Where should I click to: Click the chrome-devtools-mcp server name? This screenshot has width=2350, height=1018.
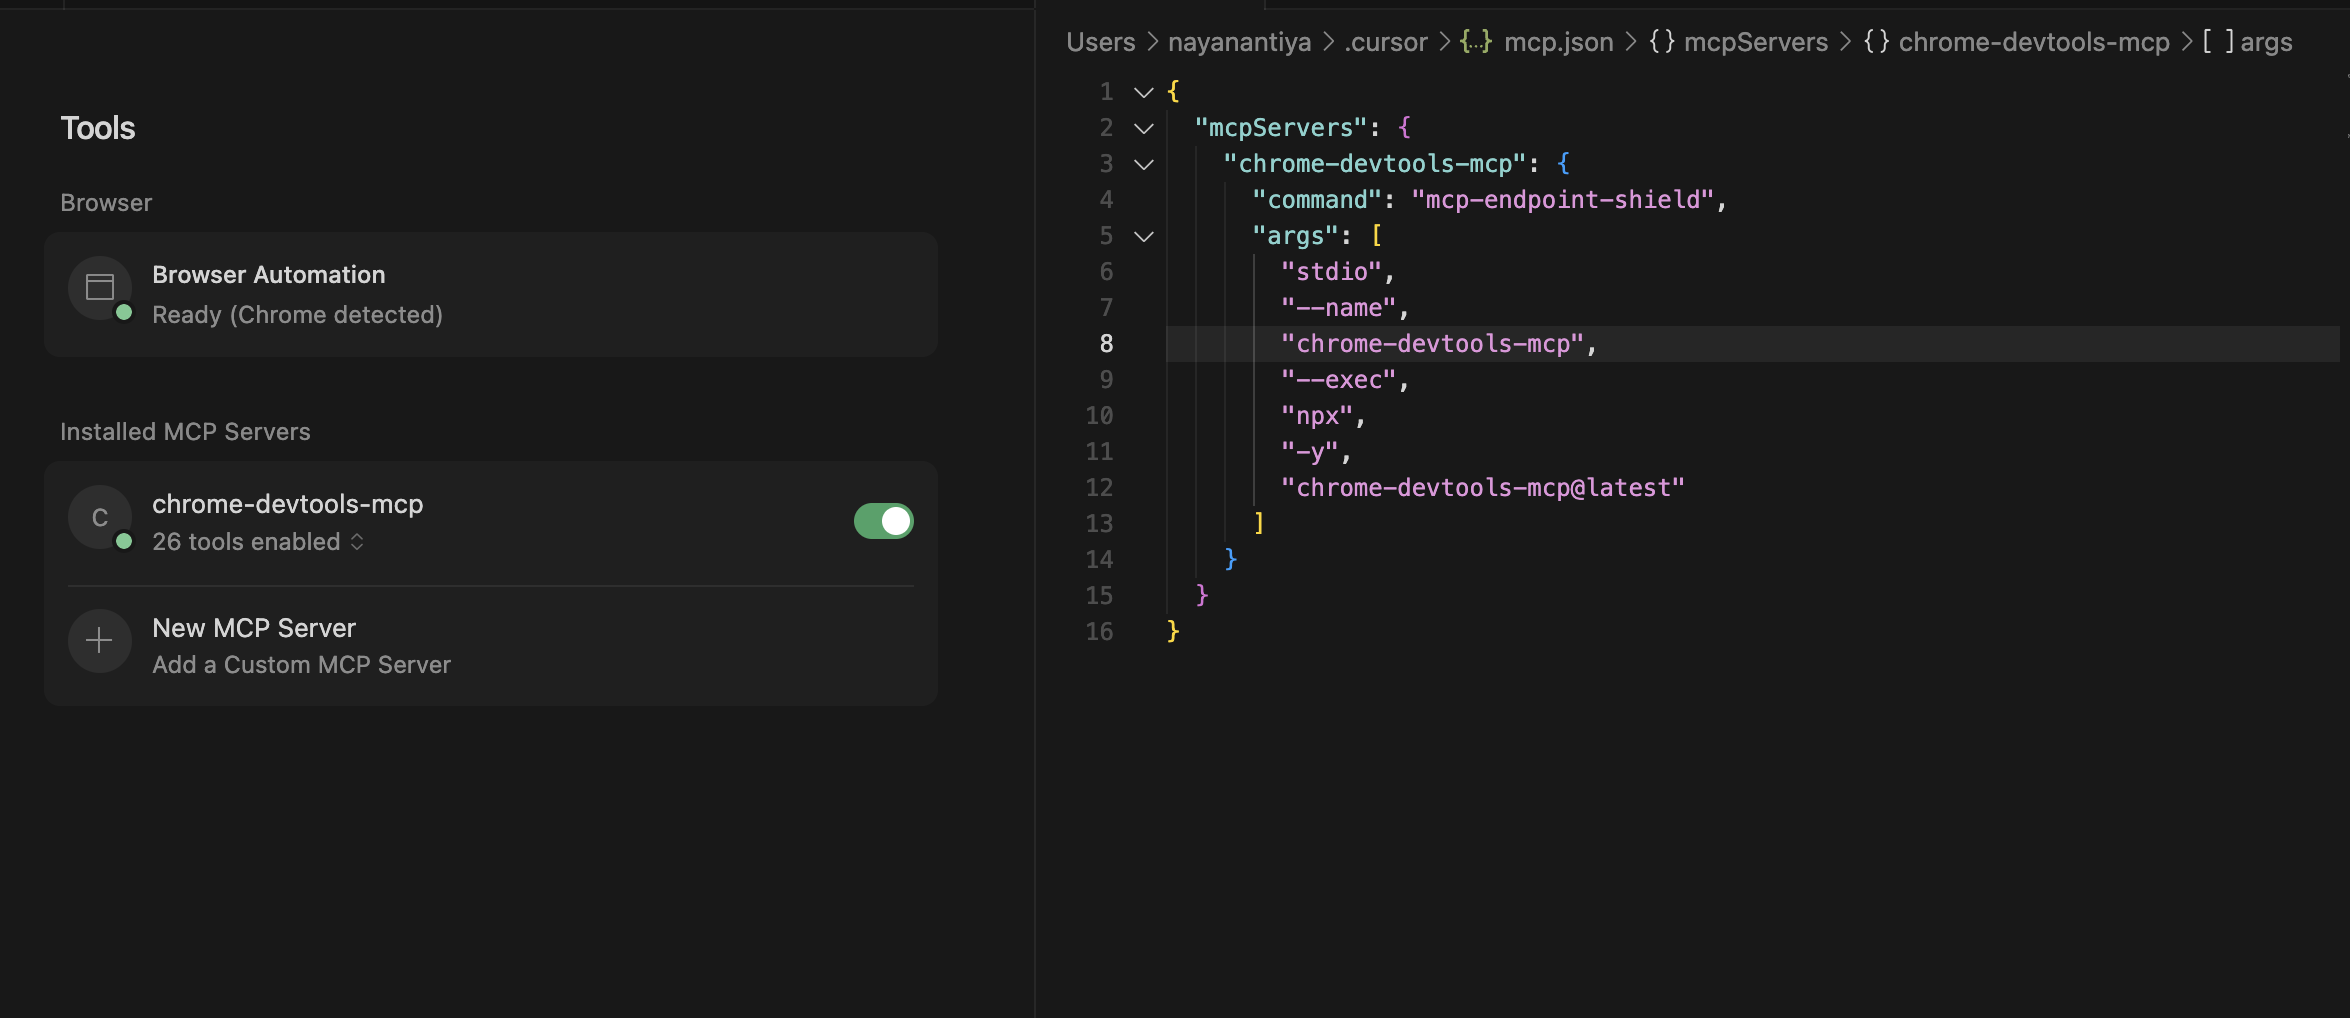[x=287, y=504]
